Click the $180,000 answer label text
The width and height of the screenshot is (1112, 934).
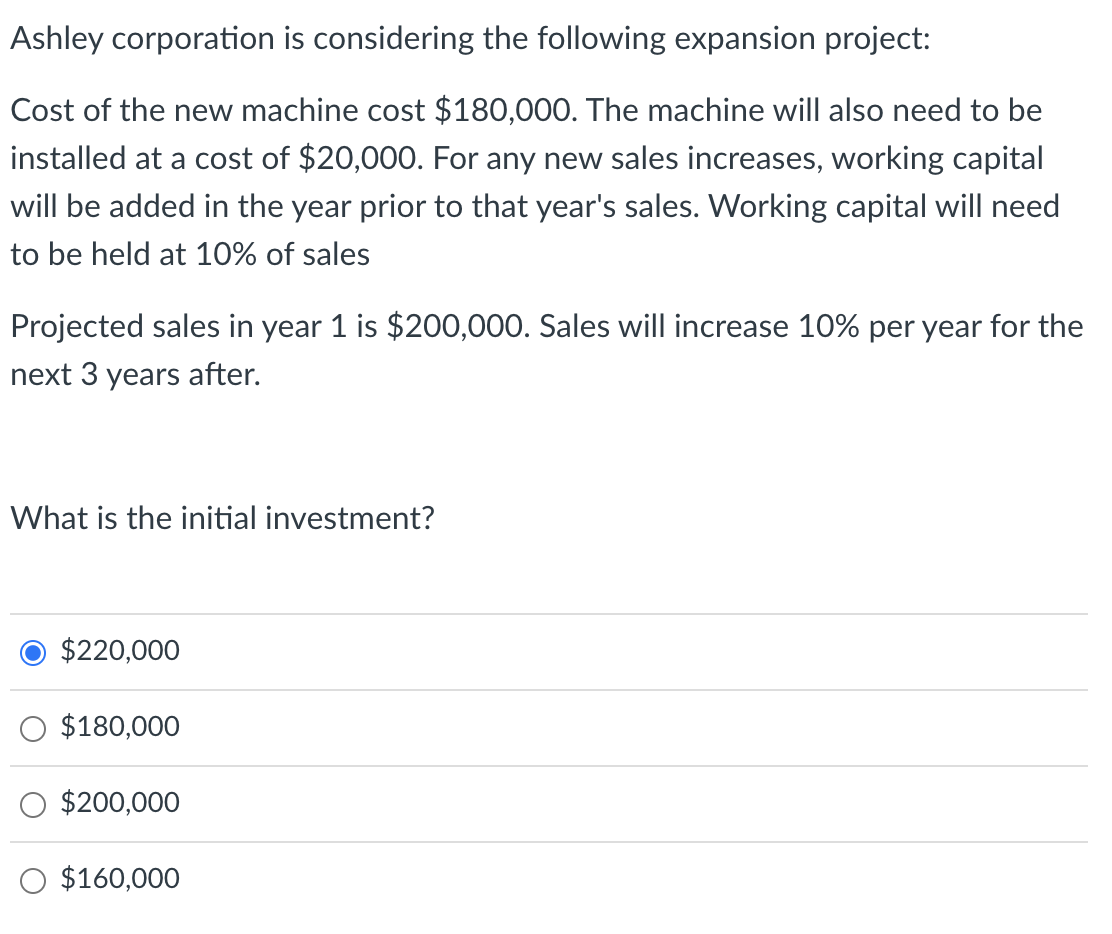119,727
